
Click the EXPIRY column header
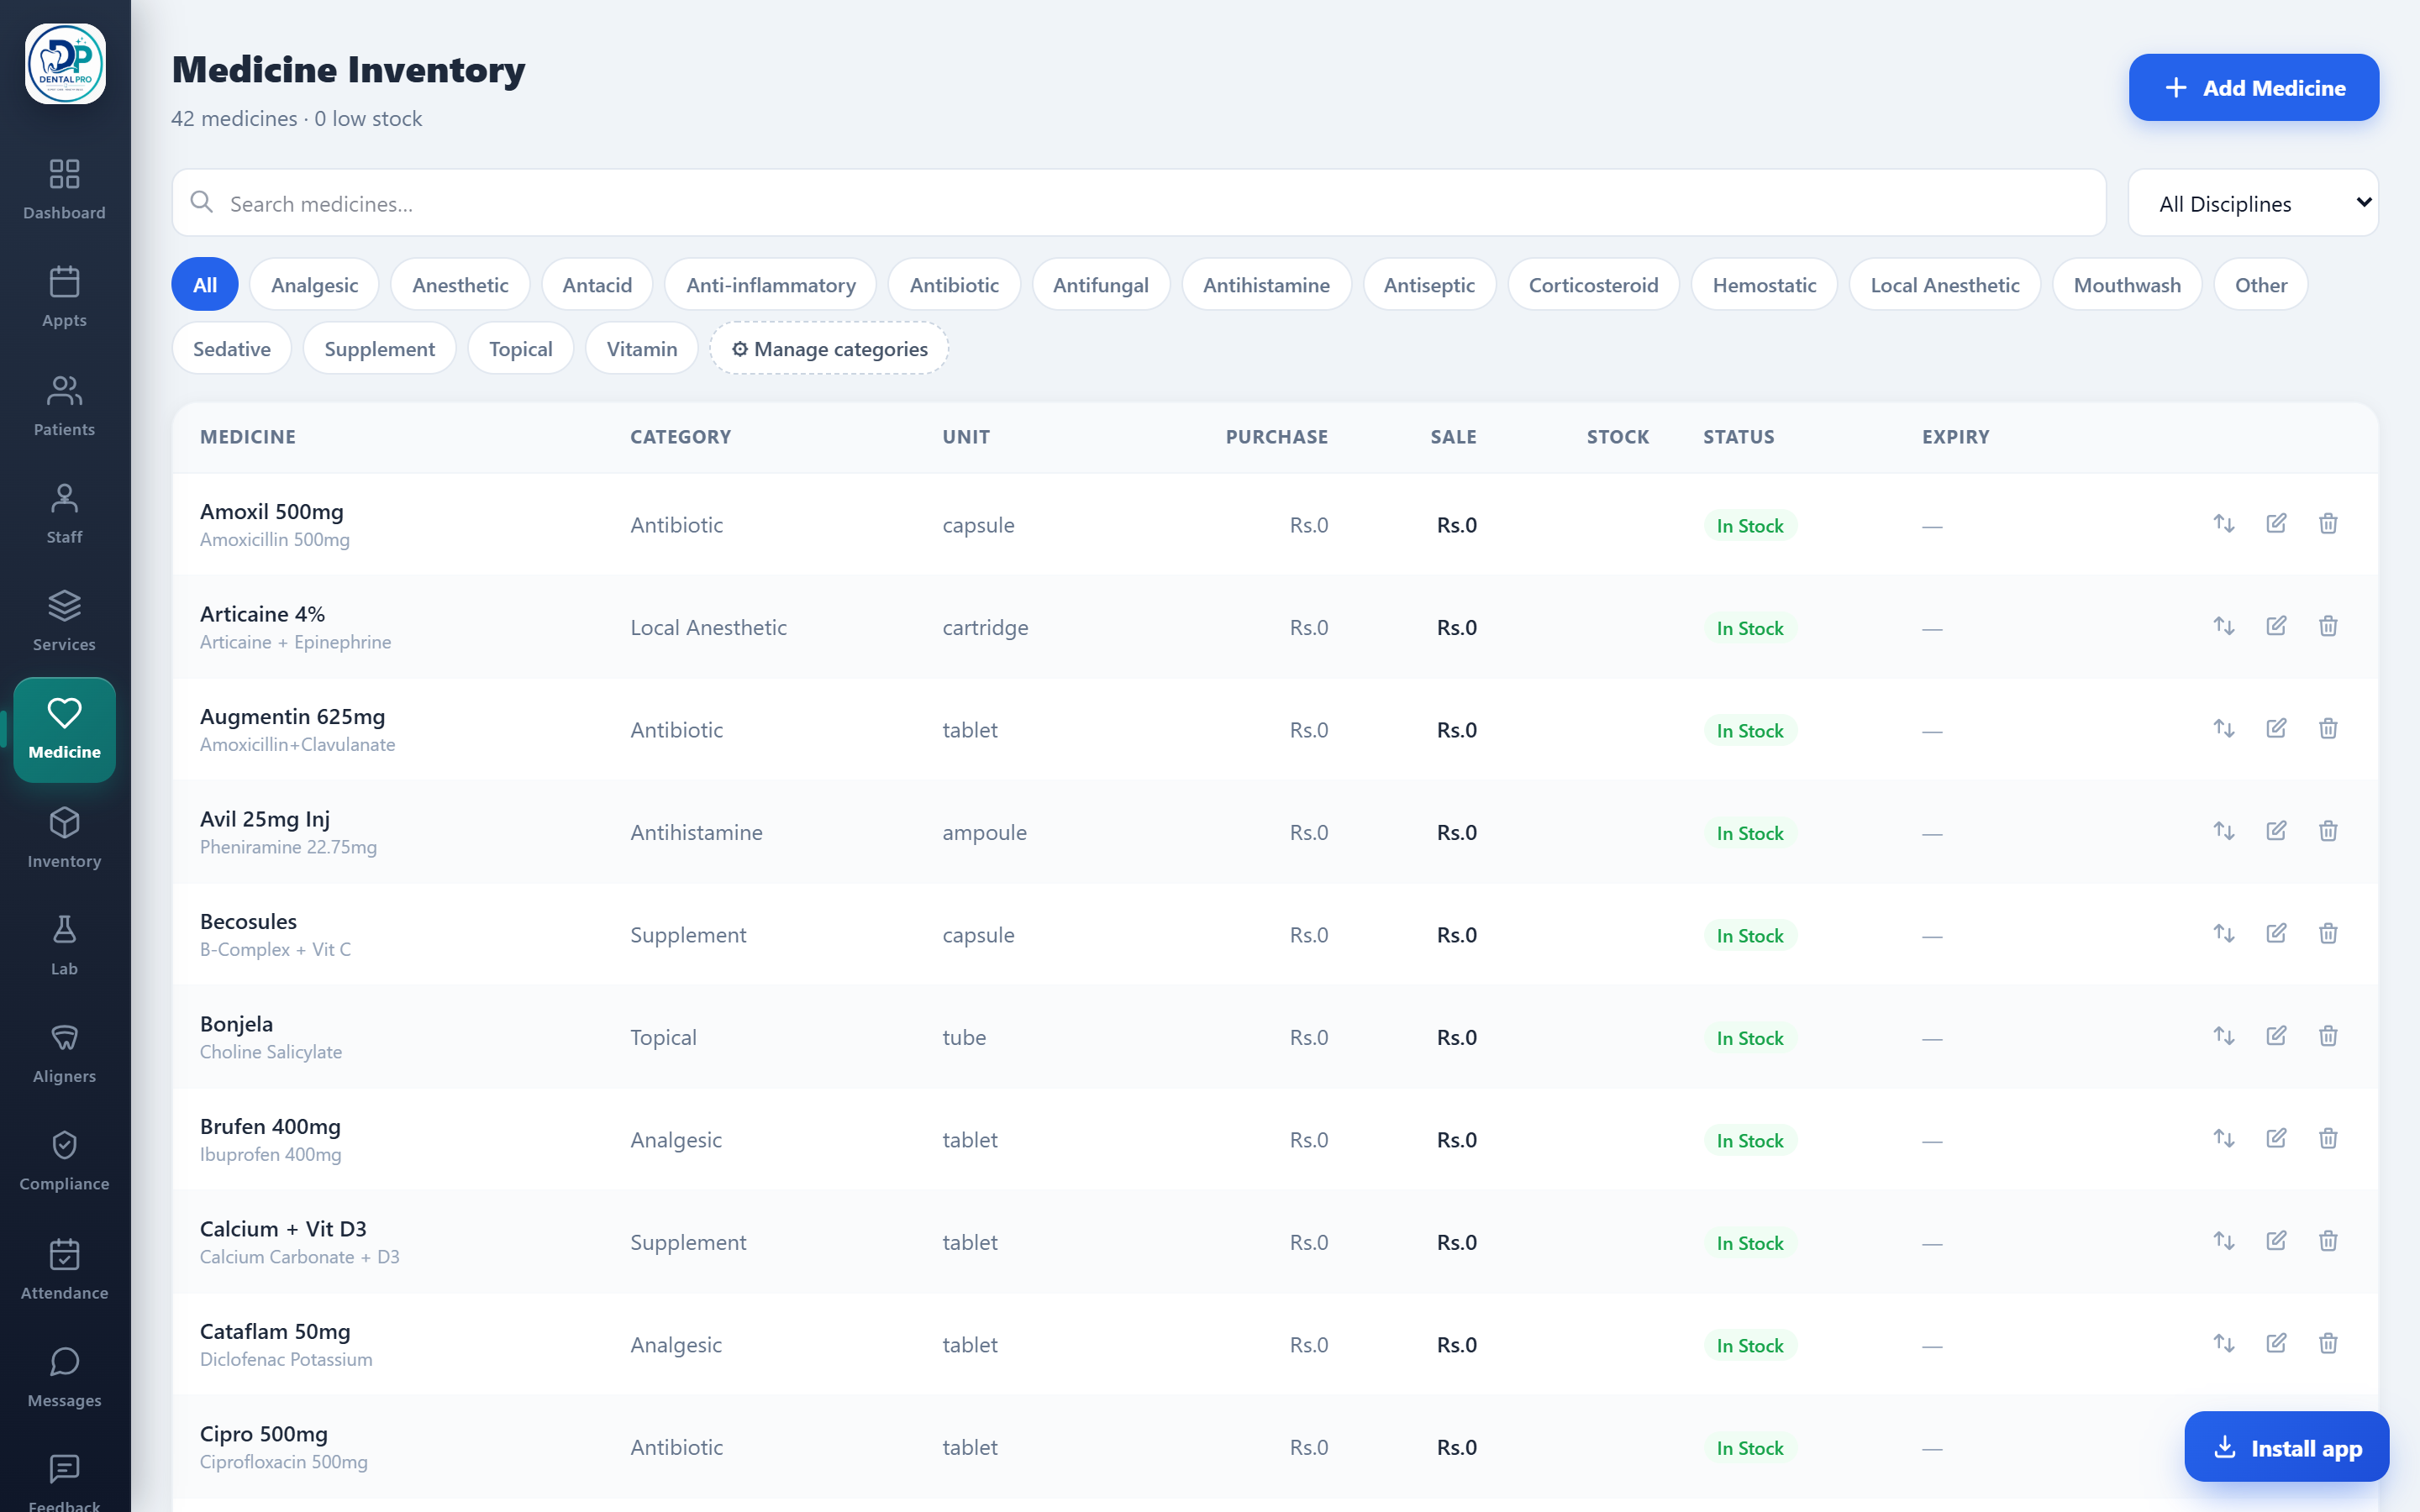(x=1955, y=437)
